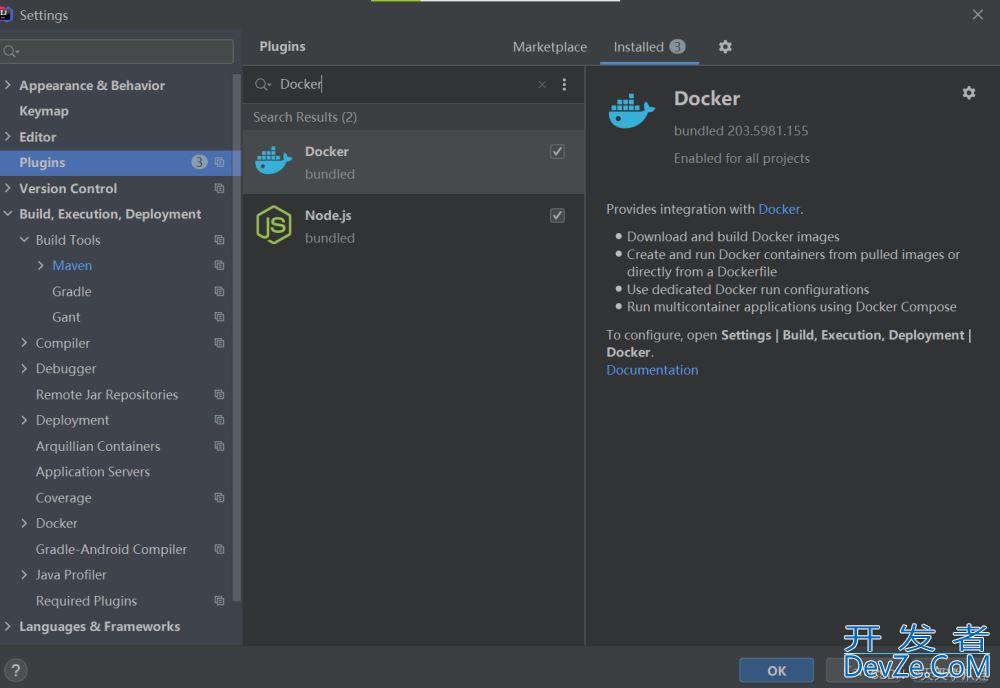Click the plugin search magnifier icon
This screenshot has width=1000, height=688.
click(262, 84)
